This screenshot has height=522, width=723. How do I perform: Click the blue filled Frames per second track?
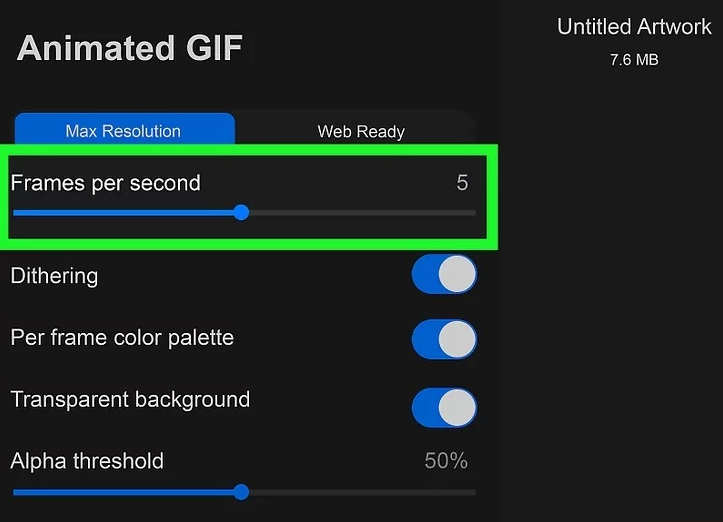(125, 212)
